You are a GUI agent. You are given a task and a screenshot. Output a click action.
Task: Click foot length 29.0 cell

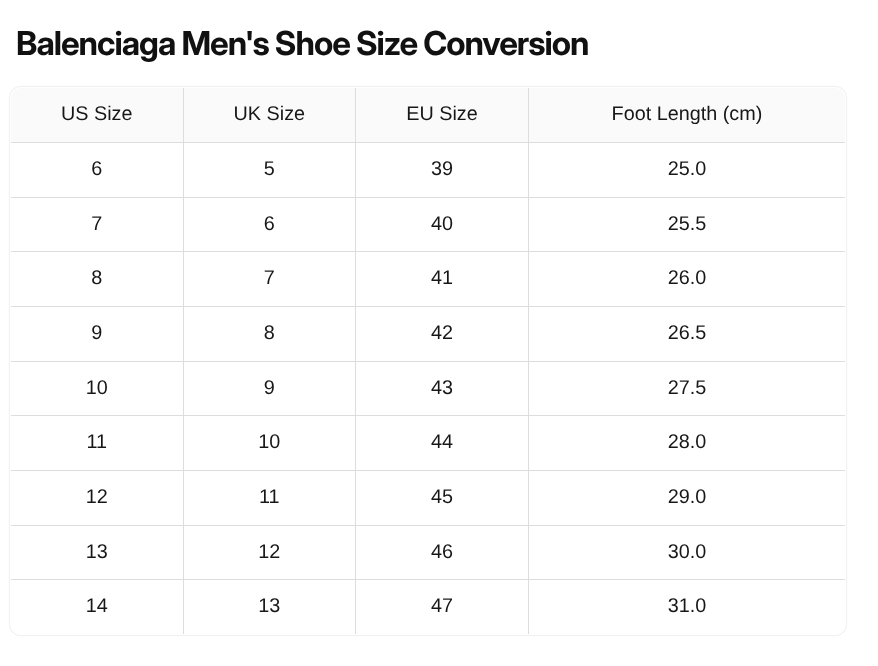coord(687,497)
